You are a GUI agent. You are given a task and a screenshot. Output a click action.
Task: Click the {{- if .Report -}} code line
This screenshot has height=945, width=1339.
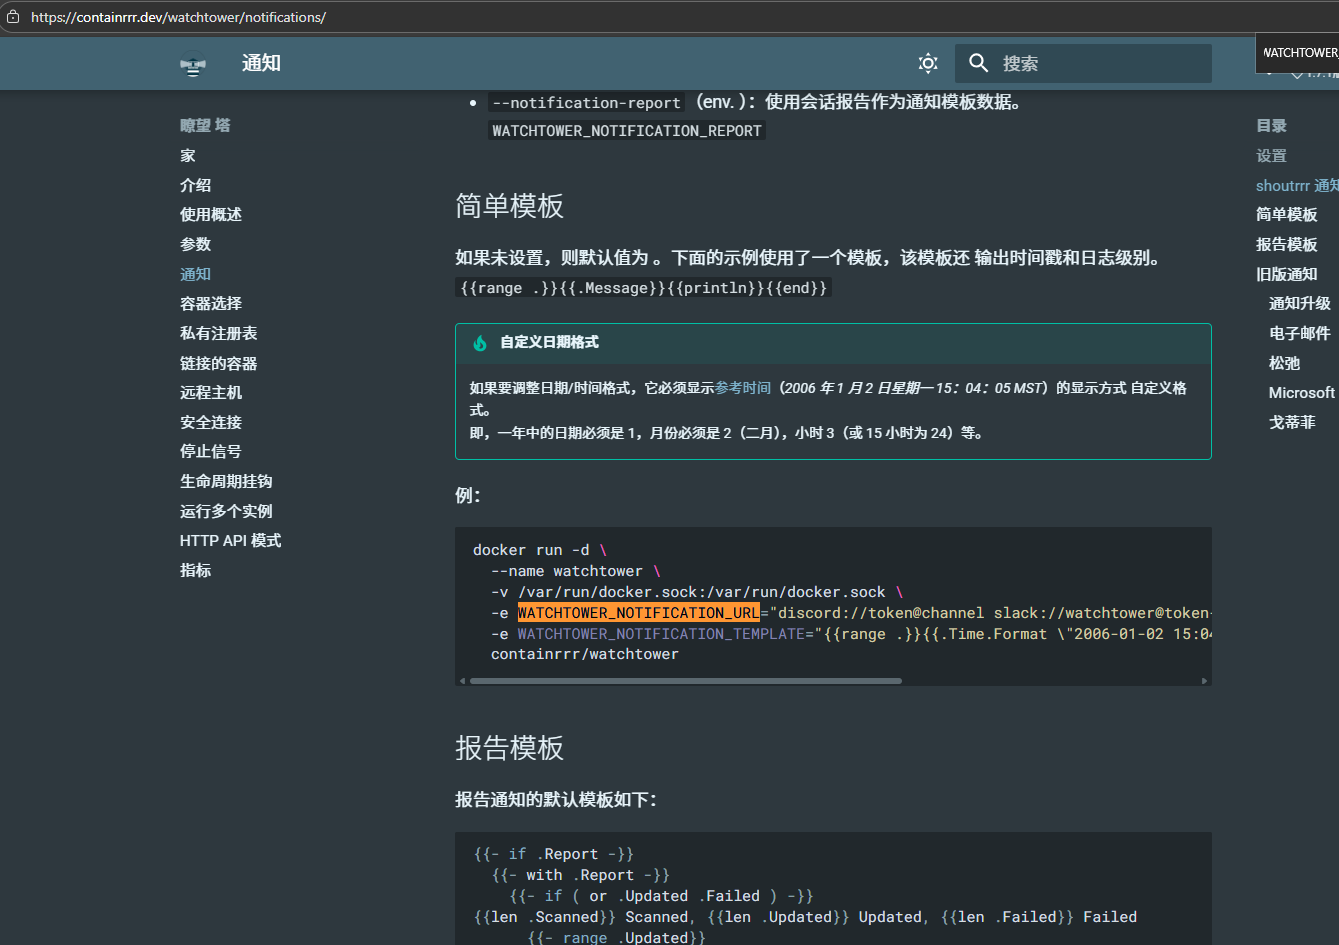pos(554,854)
